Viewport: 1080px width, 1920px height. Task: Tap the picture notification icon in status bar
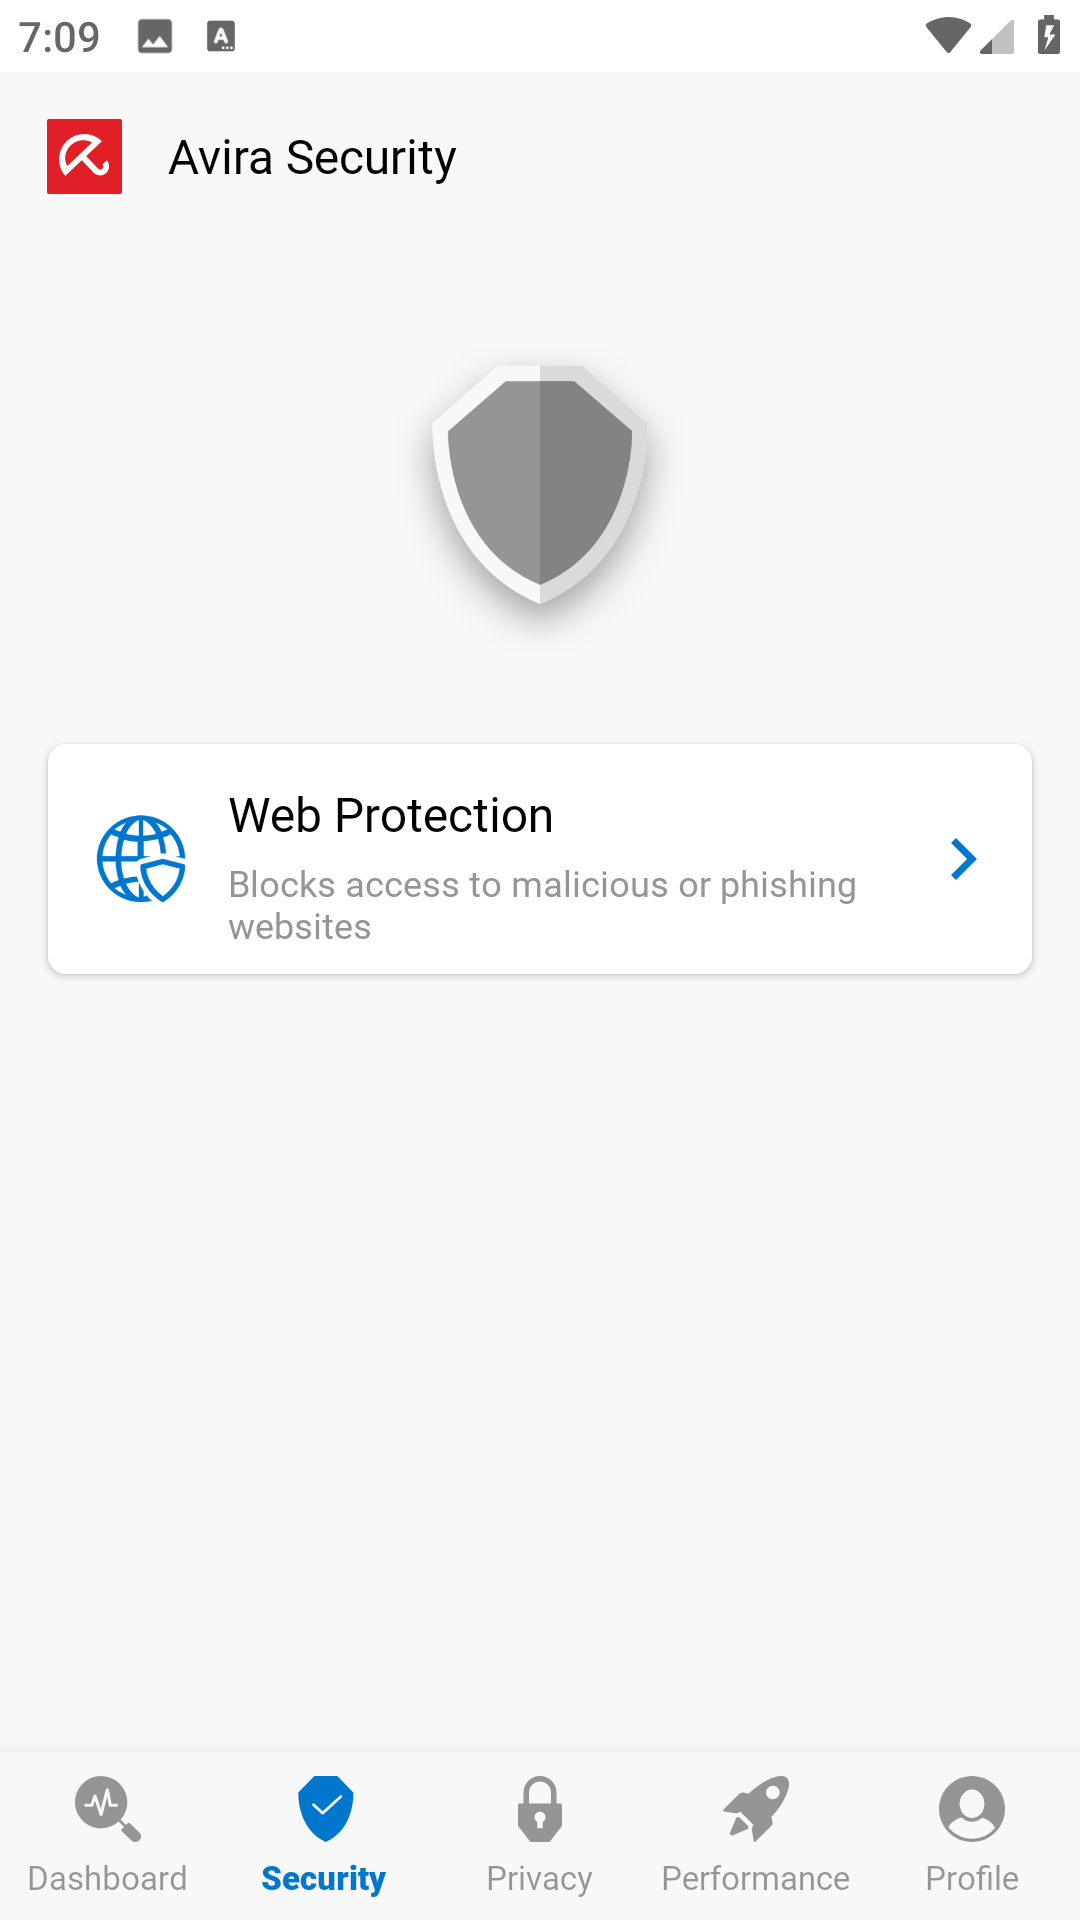(155, 37)
